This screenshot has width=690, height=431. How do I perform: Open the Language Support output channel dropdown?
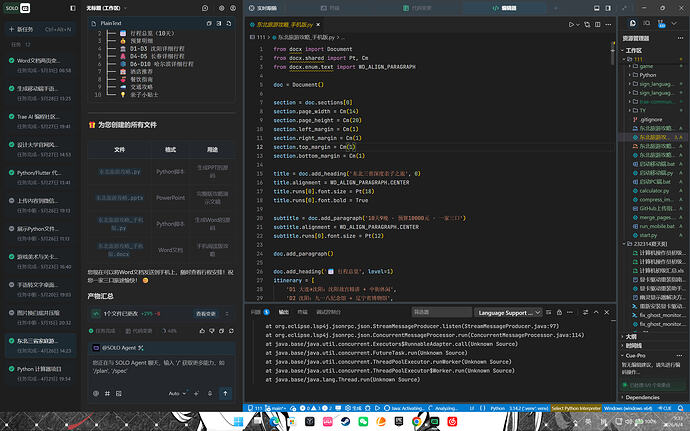(508, 313)
